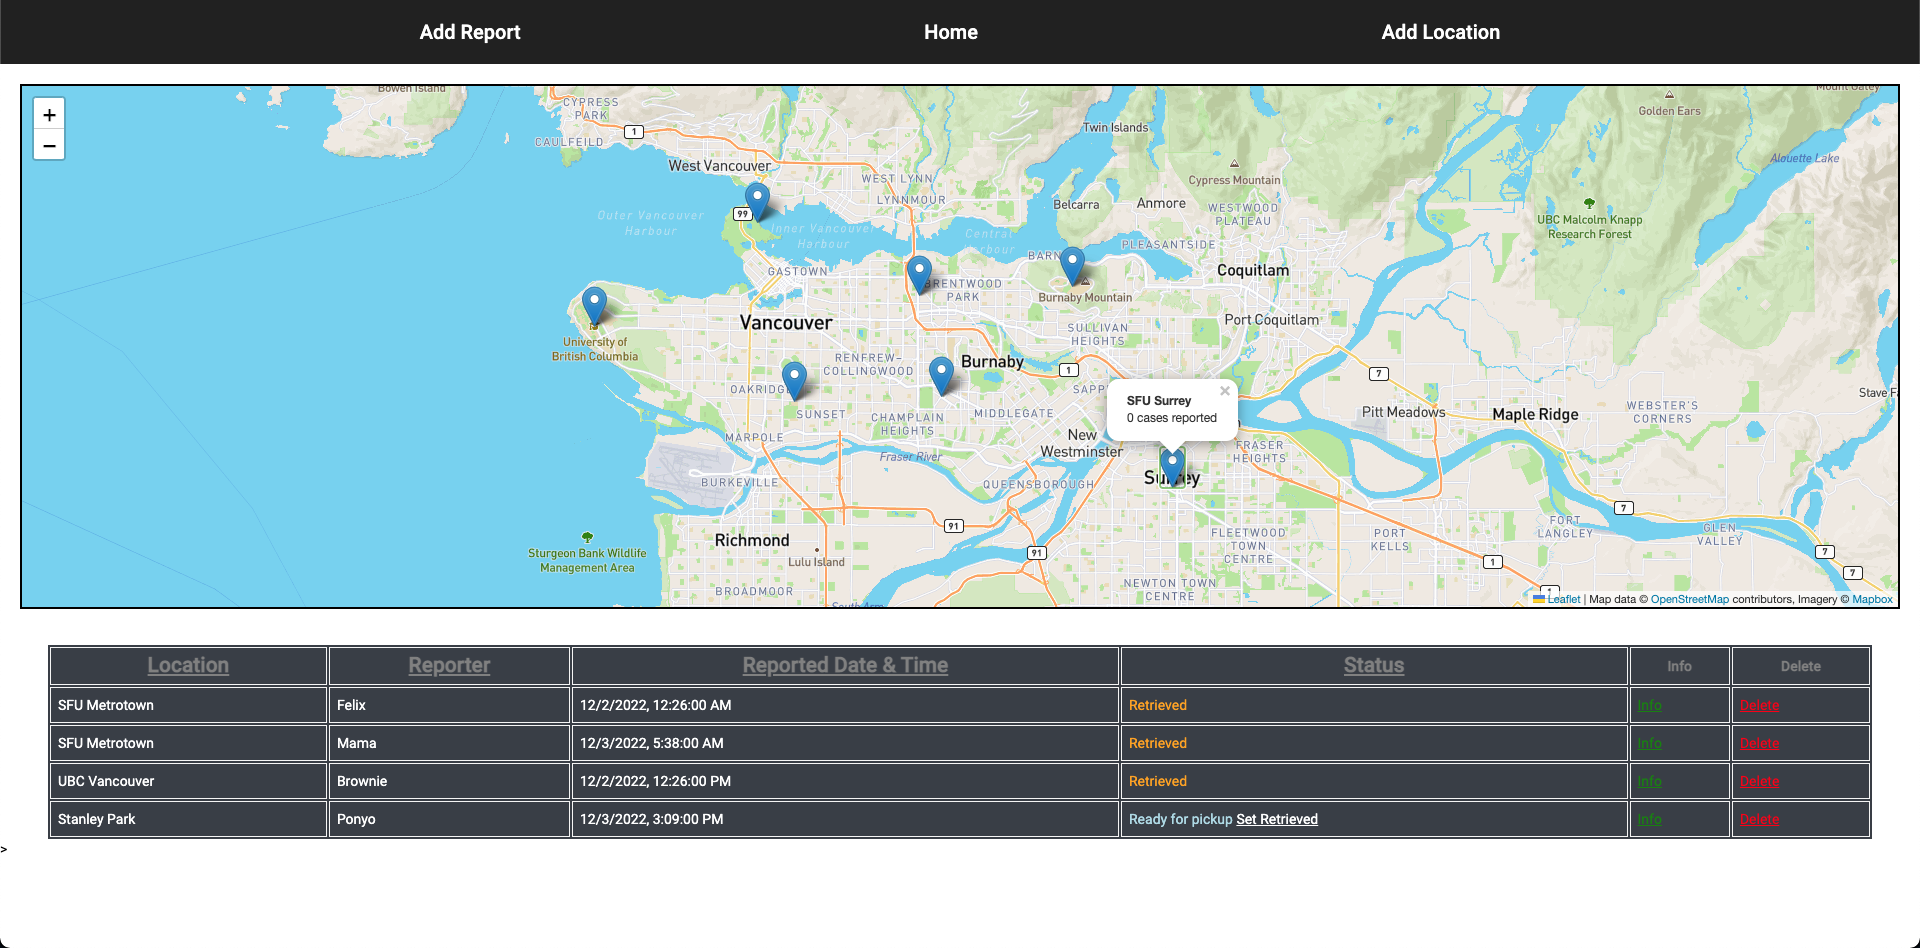Open the OpenStreetMap attribution link

[x=1689, y=600]
